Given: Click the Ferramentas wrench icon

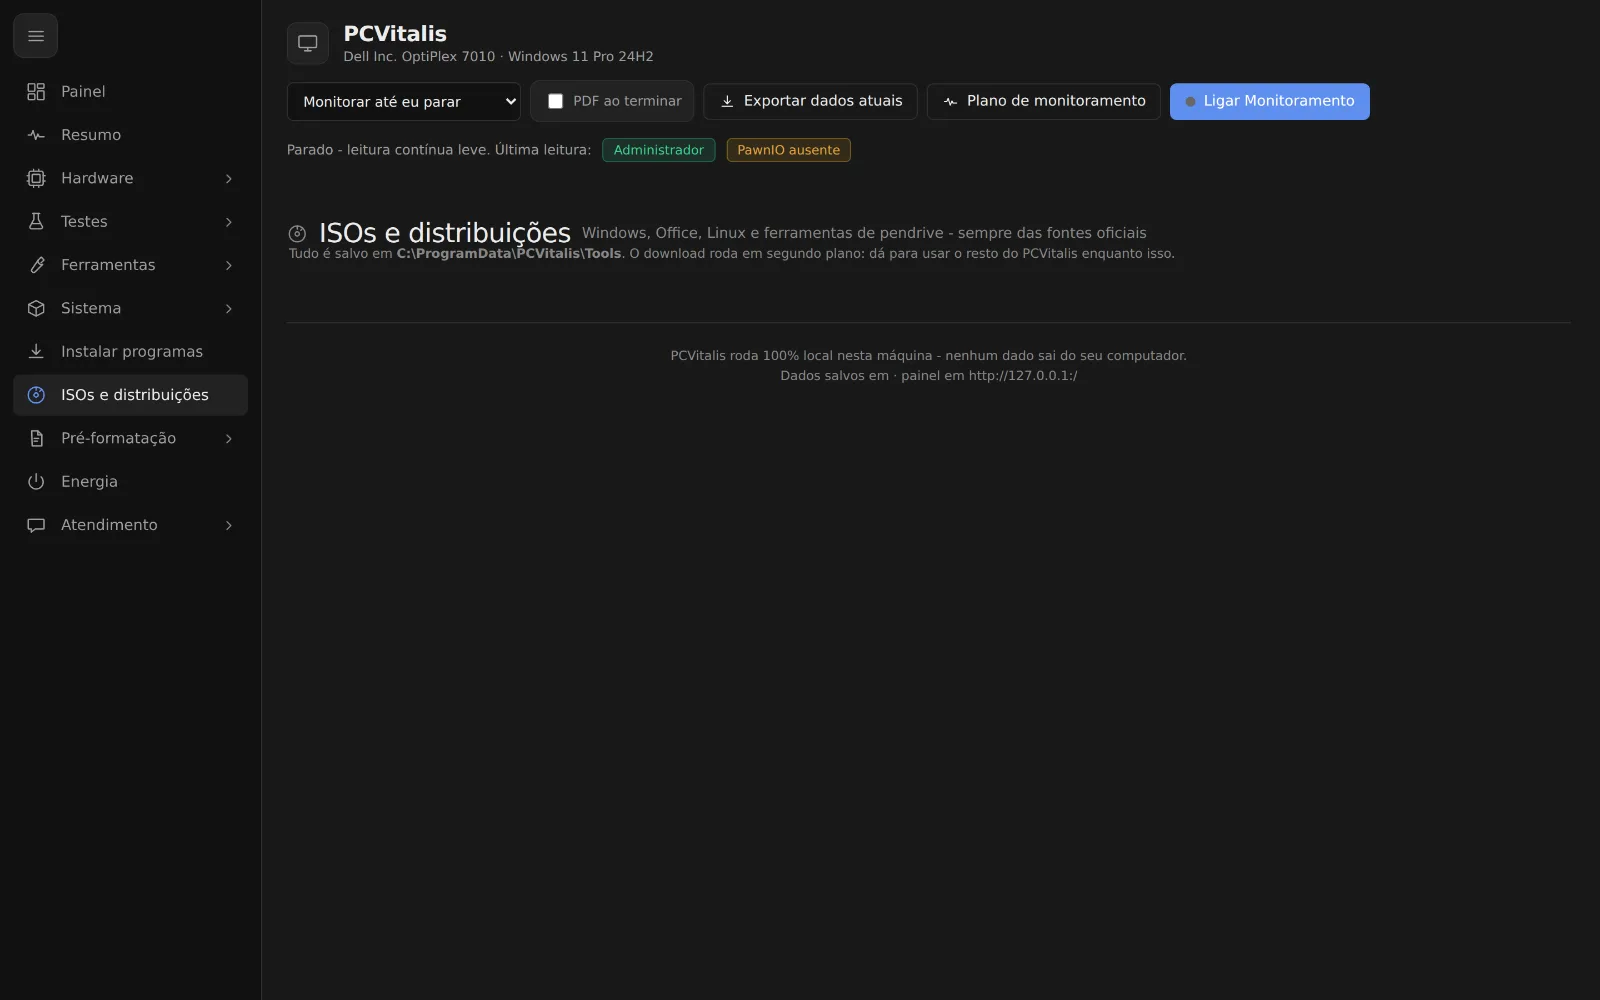Looking at the screenshot, I should pyautogui.click(x=36, y=265).
